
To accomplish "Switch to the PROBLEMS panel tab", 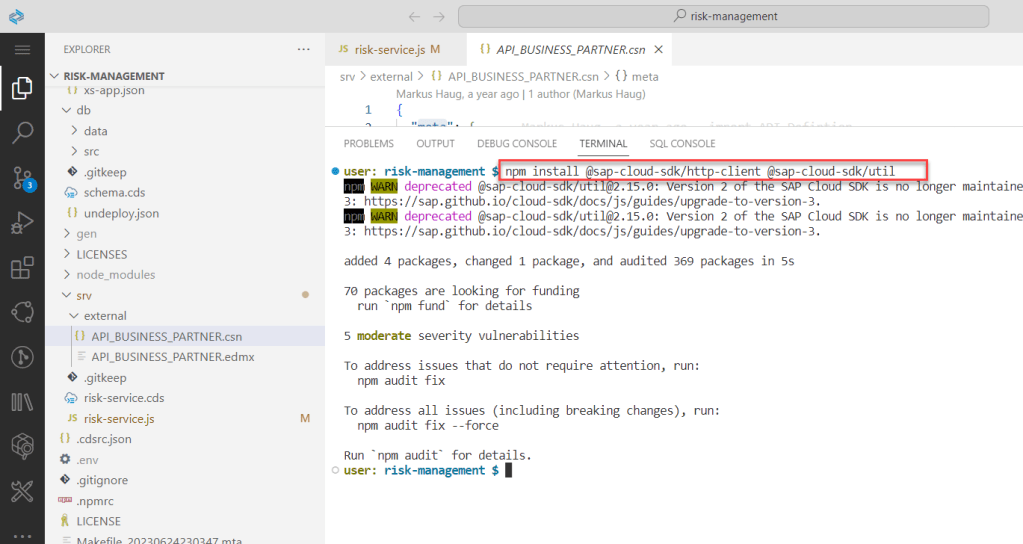I will coord(368,144).
